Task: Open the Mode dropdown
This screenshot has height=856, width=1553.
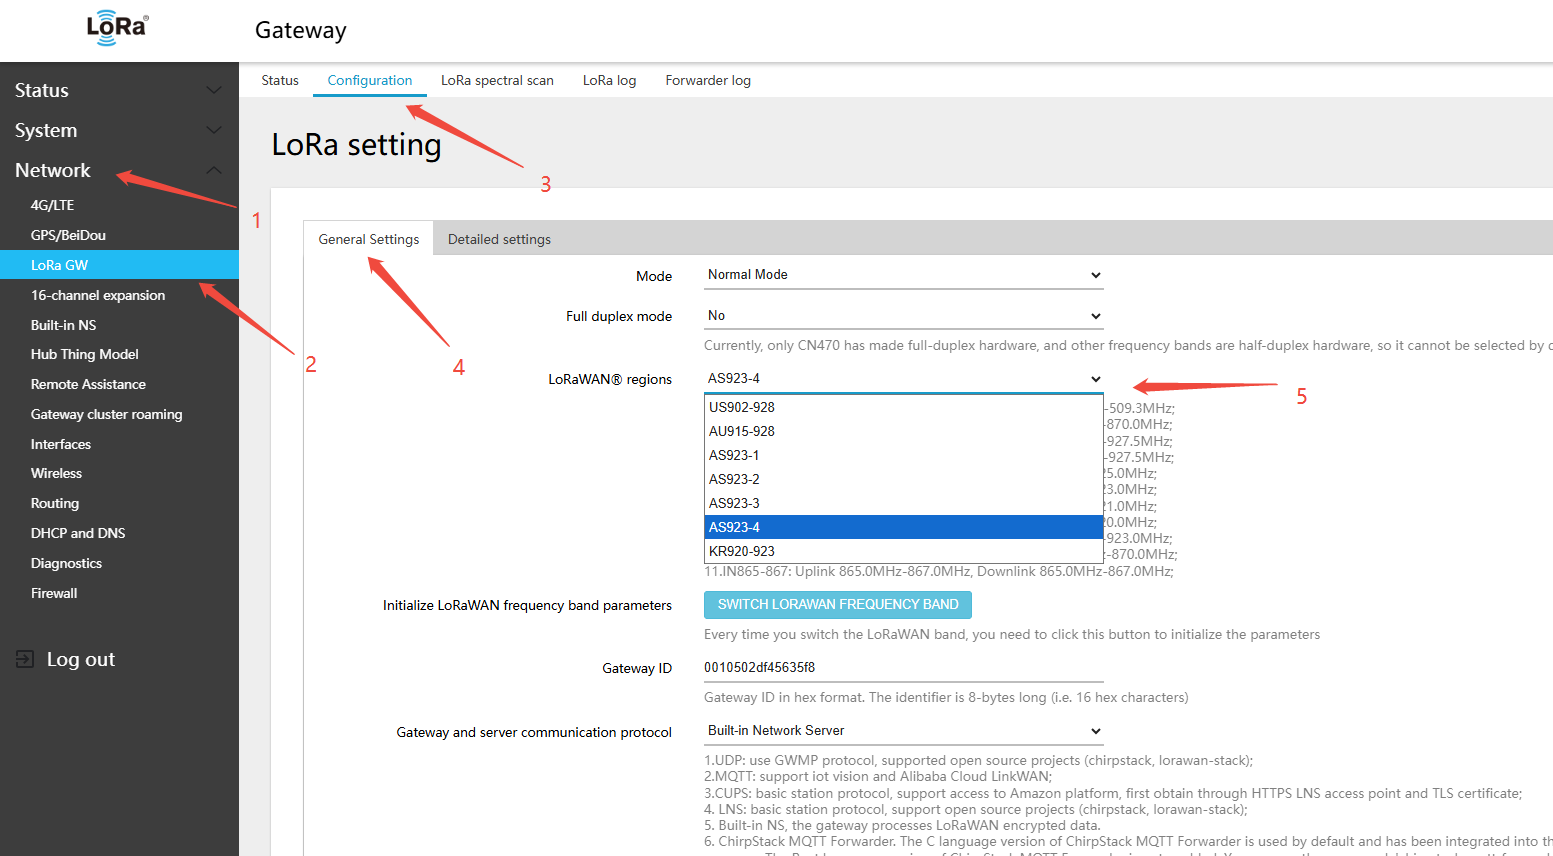Action: 903,275
